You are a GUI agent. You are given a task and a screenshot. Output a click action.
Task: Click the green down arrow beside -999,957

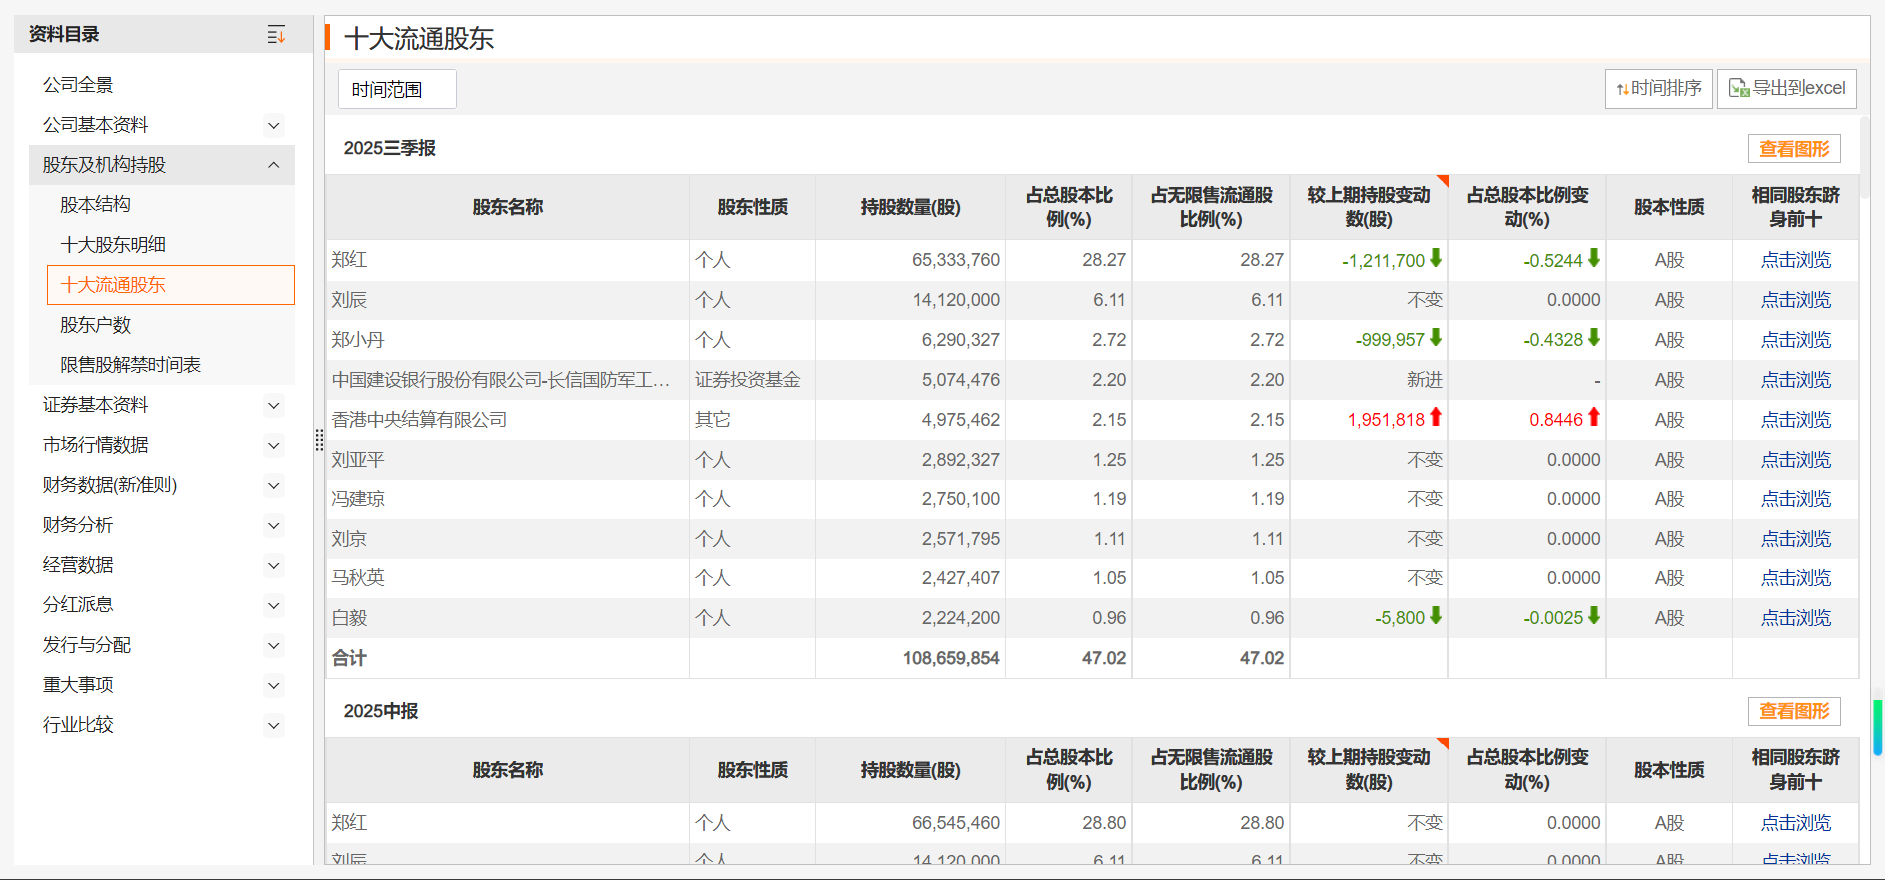tap(1436, 338)
